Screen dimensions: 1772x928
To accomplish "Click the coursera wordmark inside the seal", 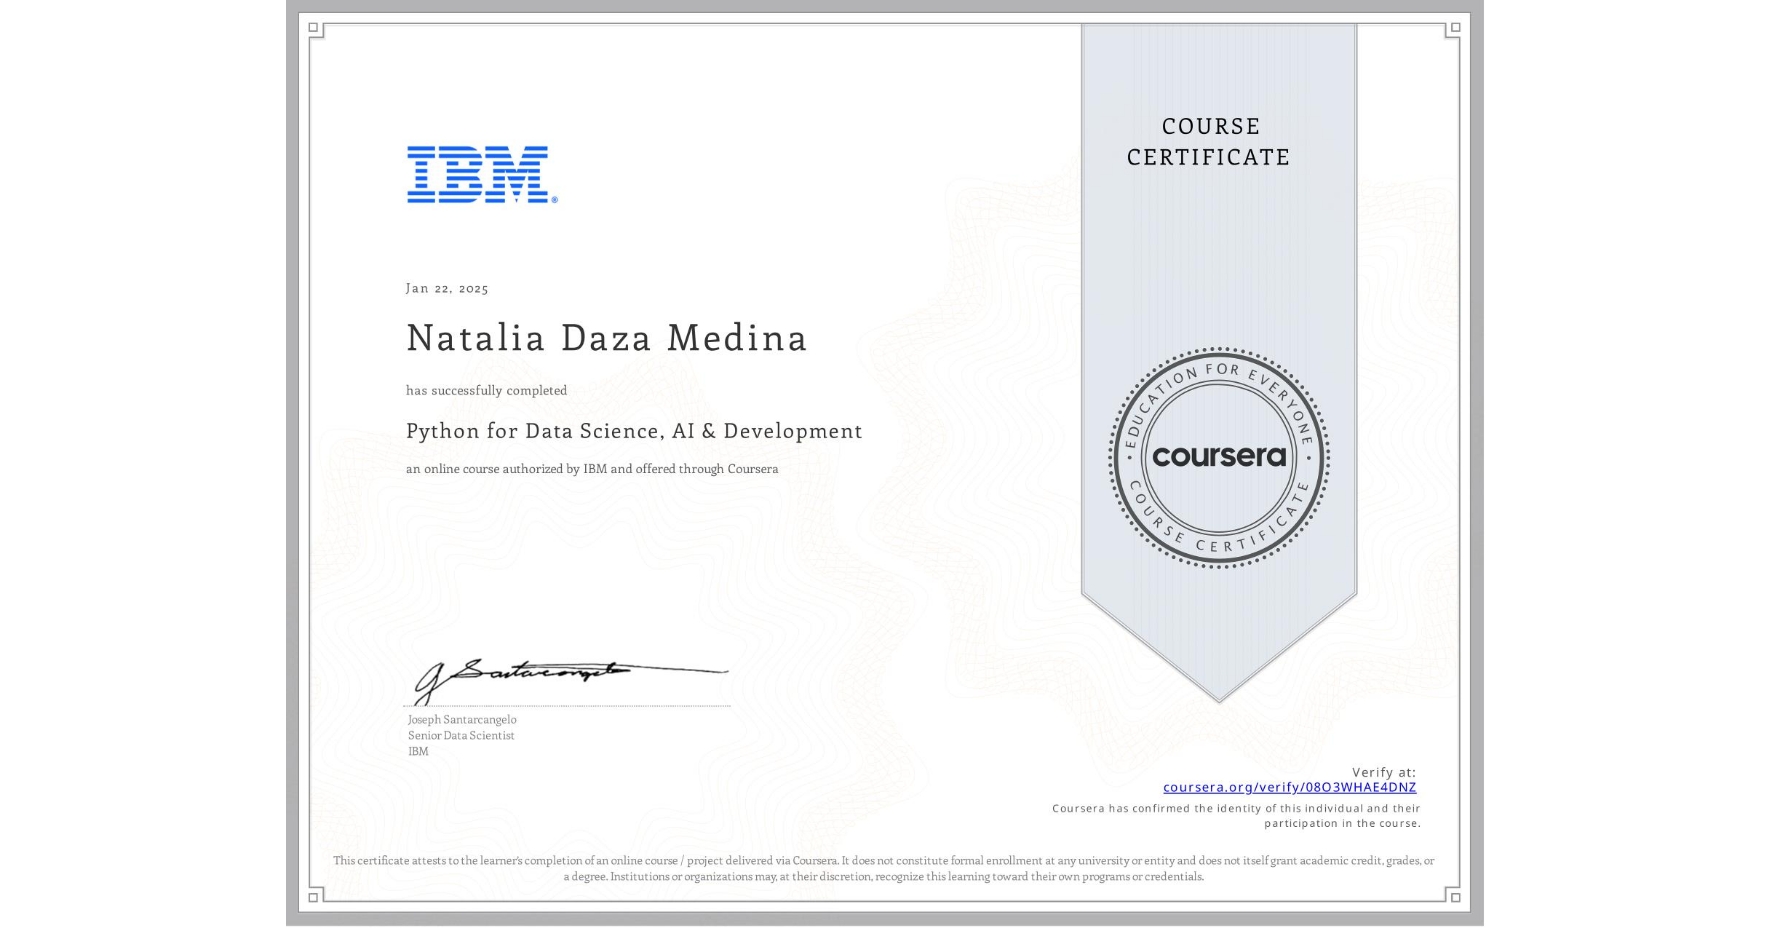I will [x=1219, y=458].
